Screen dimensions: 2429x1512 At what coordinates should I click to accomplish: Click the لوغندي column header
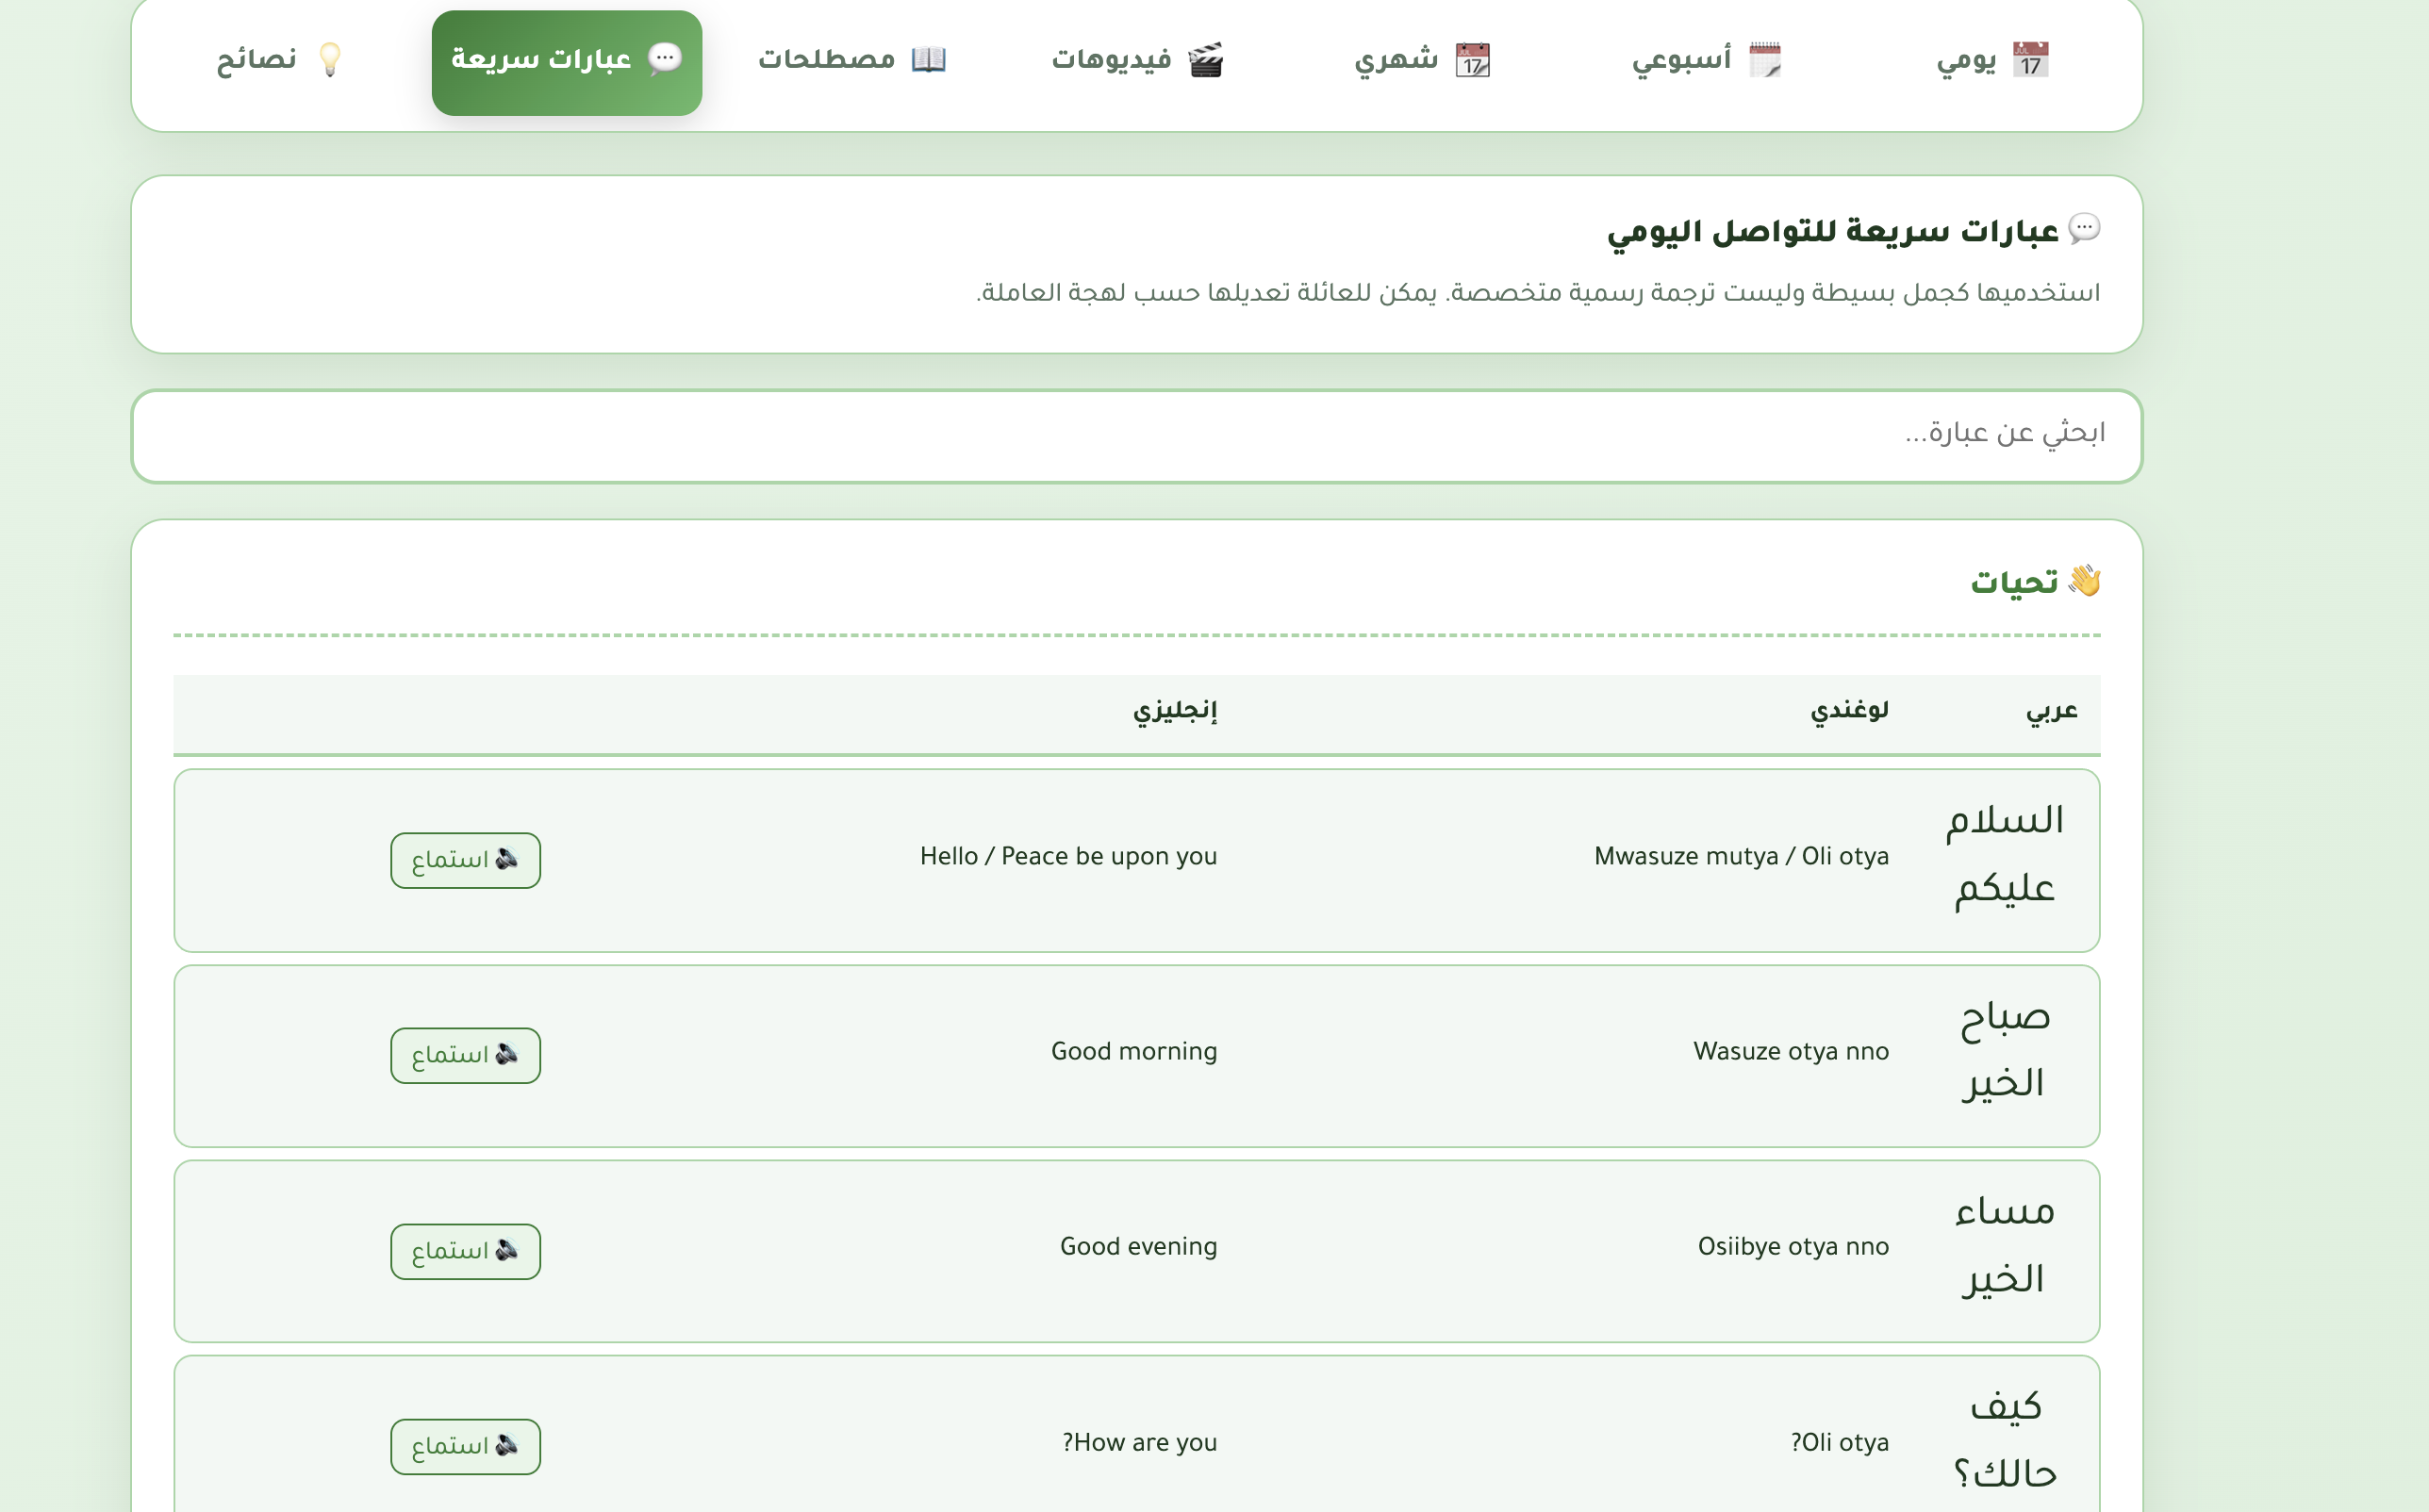1849,711
